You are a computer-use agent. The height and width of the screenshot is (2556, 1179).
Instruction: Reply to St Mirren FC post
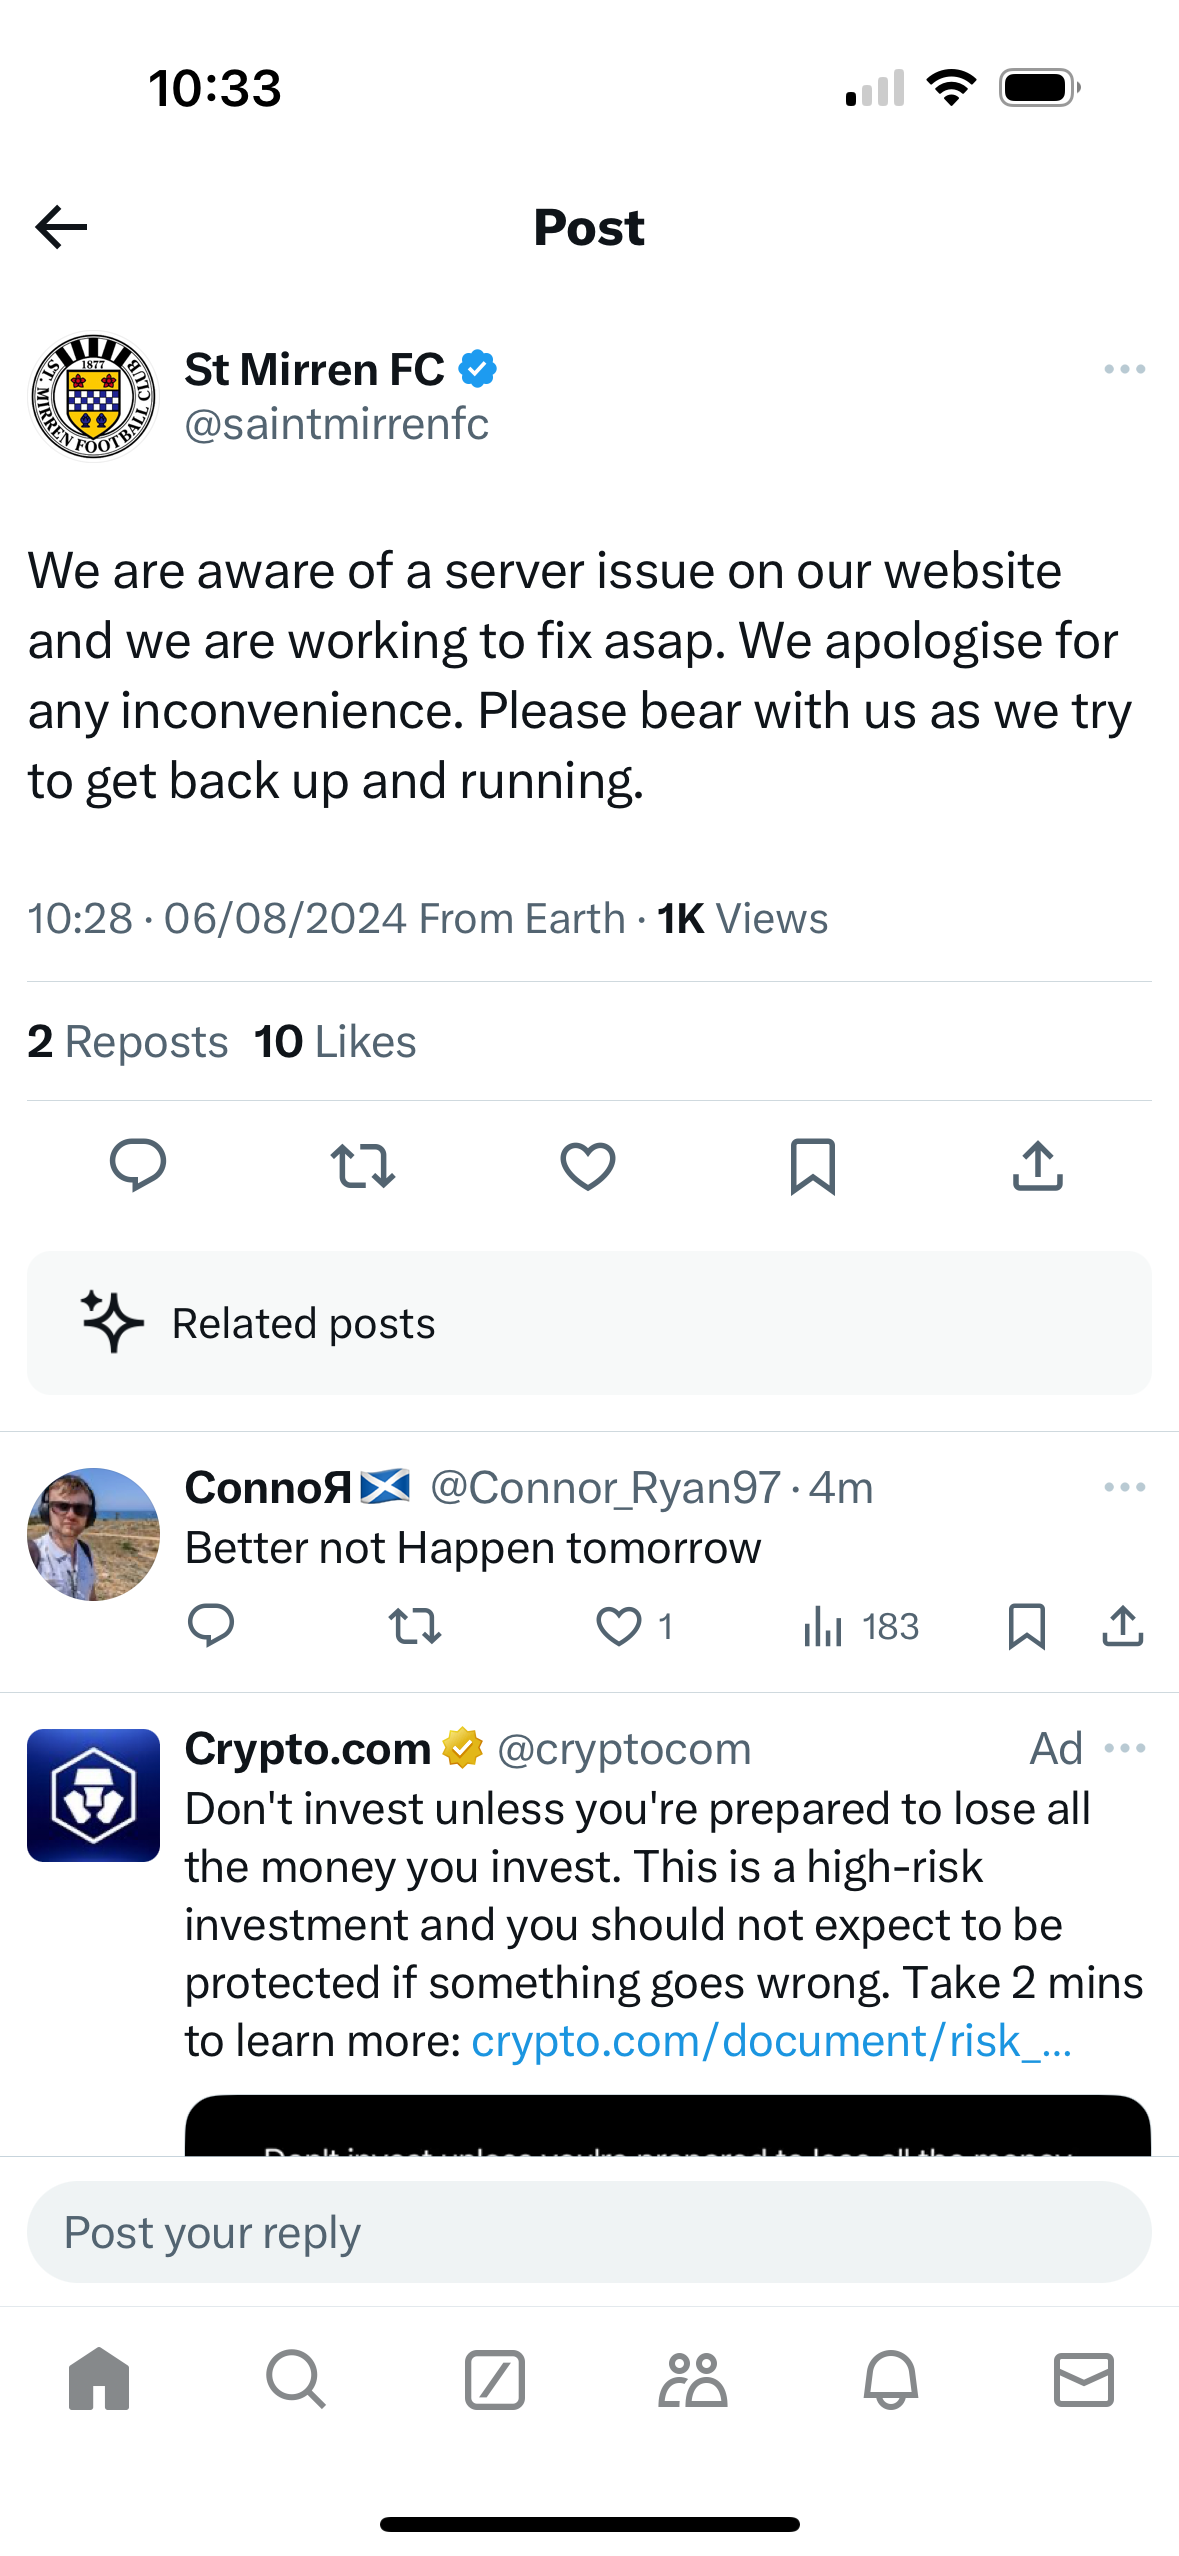click(138, 1165)
